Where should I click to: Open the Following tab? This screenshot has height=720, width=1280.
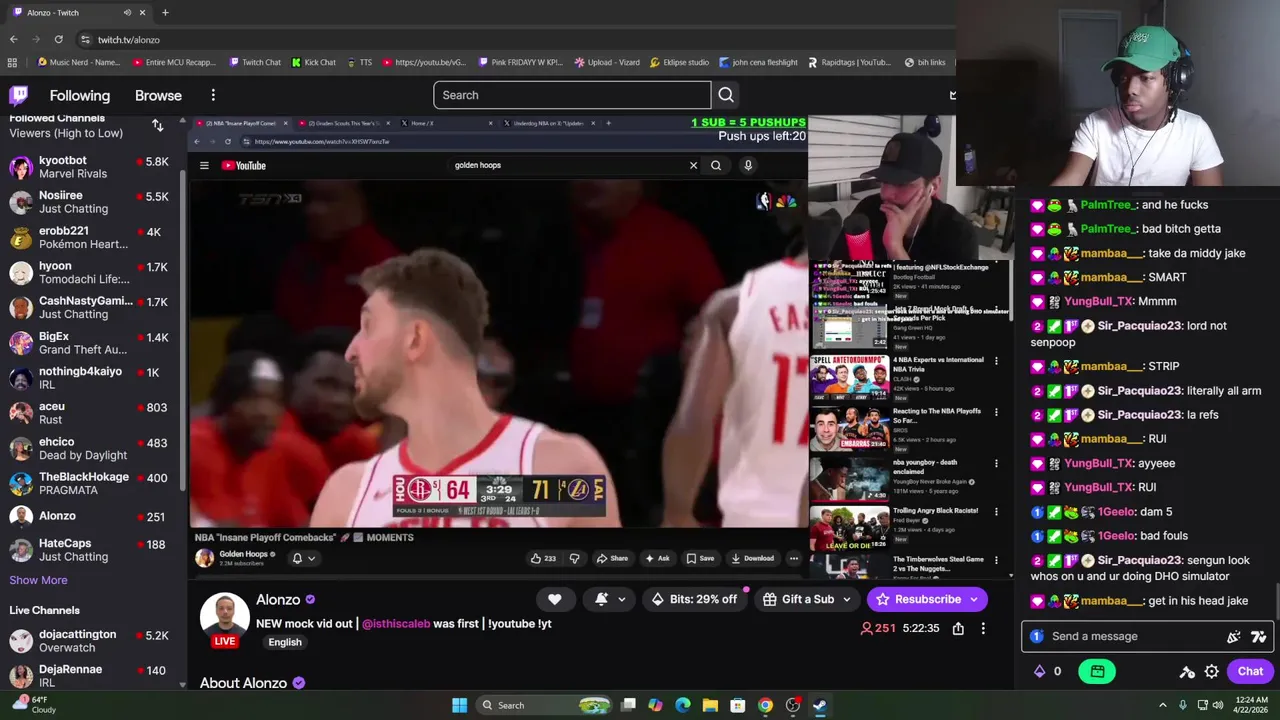pos(80,95)
